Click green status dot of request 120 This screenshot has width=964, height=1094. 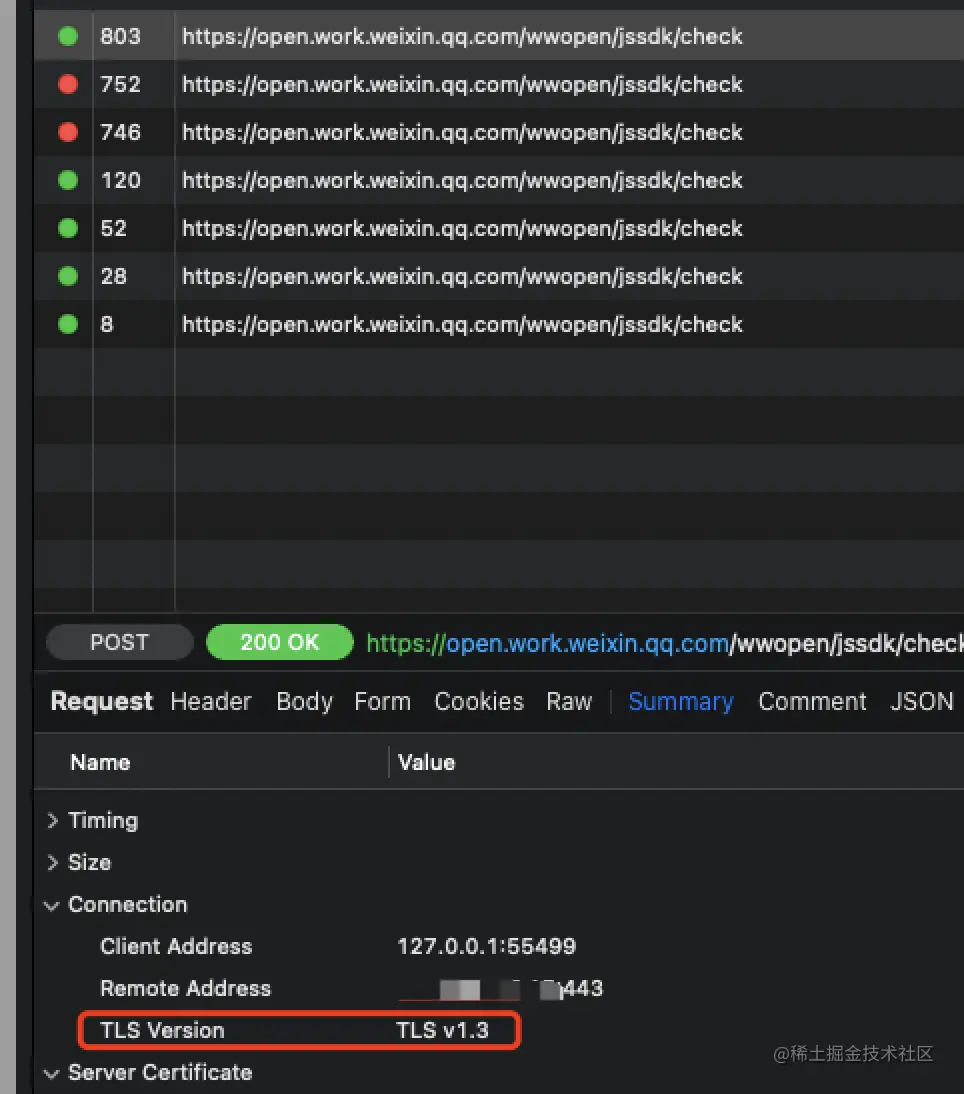click(x=68, y=181)
